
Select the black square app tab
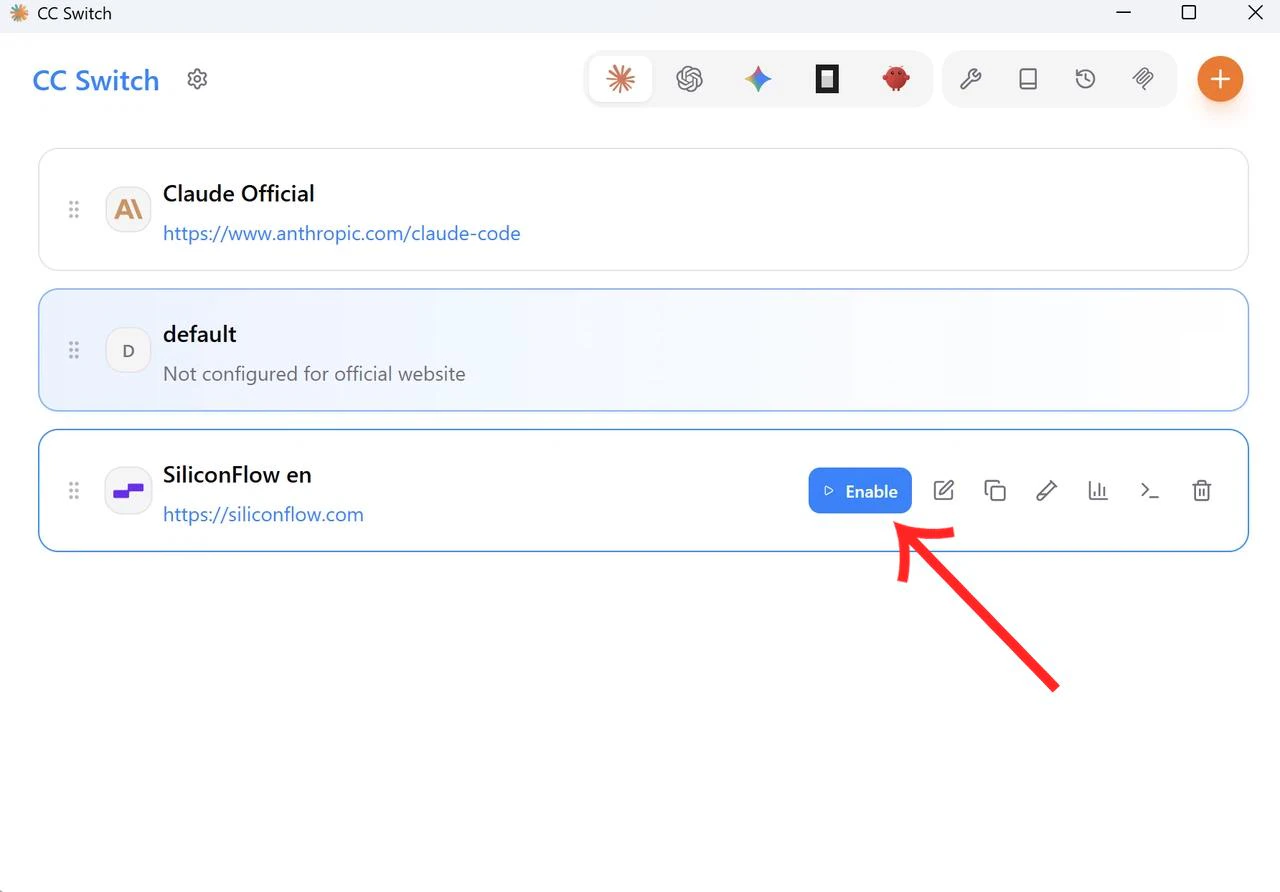coord(827,79)
